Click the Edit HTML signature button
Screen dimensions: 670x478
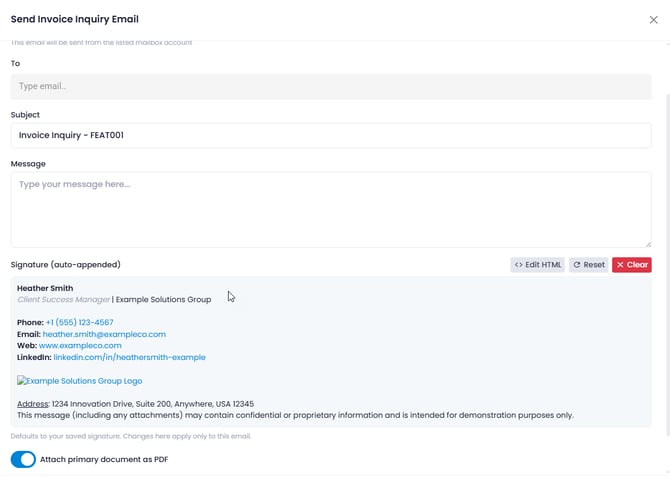(537, 265)
